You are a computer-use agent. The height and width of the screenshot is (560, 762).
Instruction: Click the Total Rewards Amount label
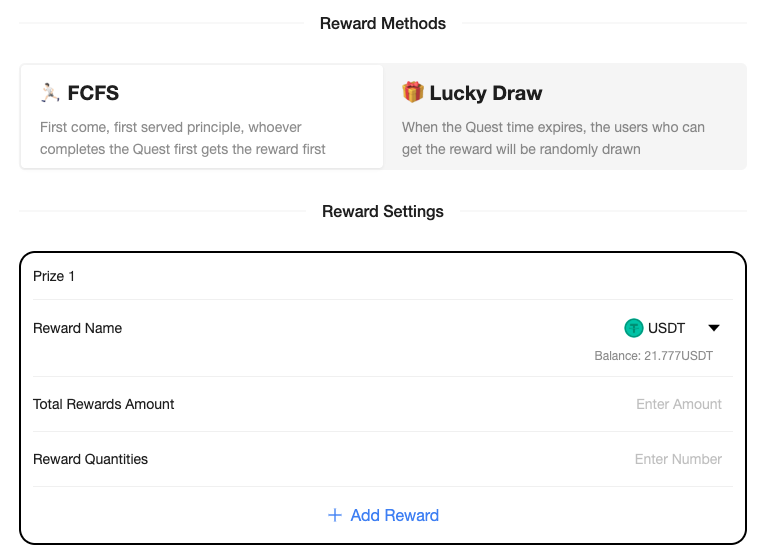104,404
